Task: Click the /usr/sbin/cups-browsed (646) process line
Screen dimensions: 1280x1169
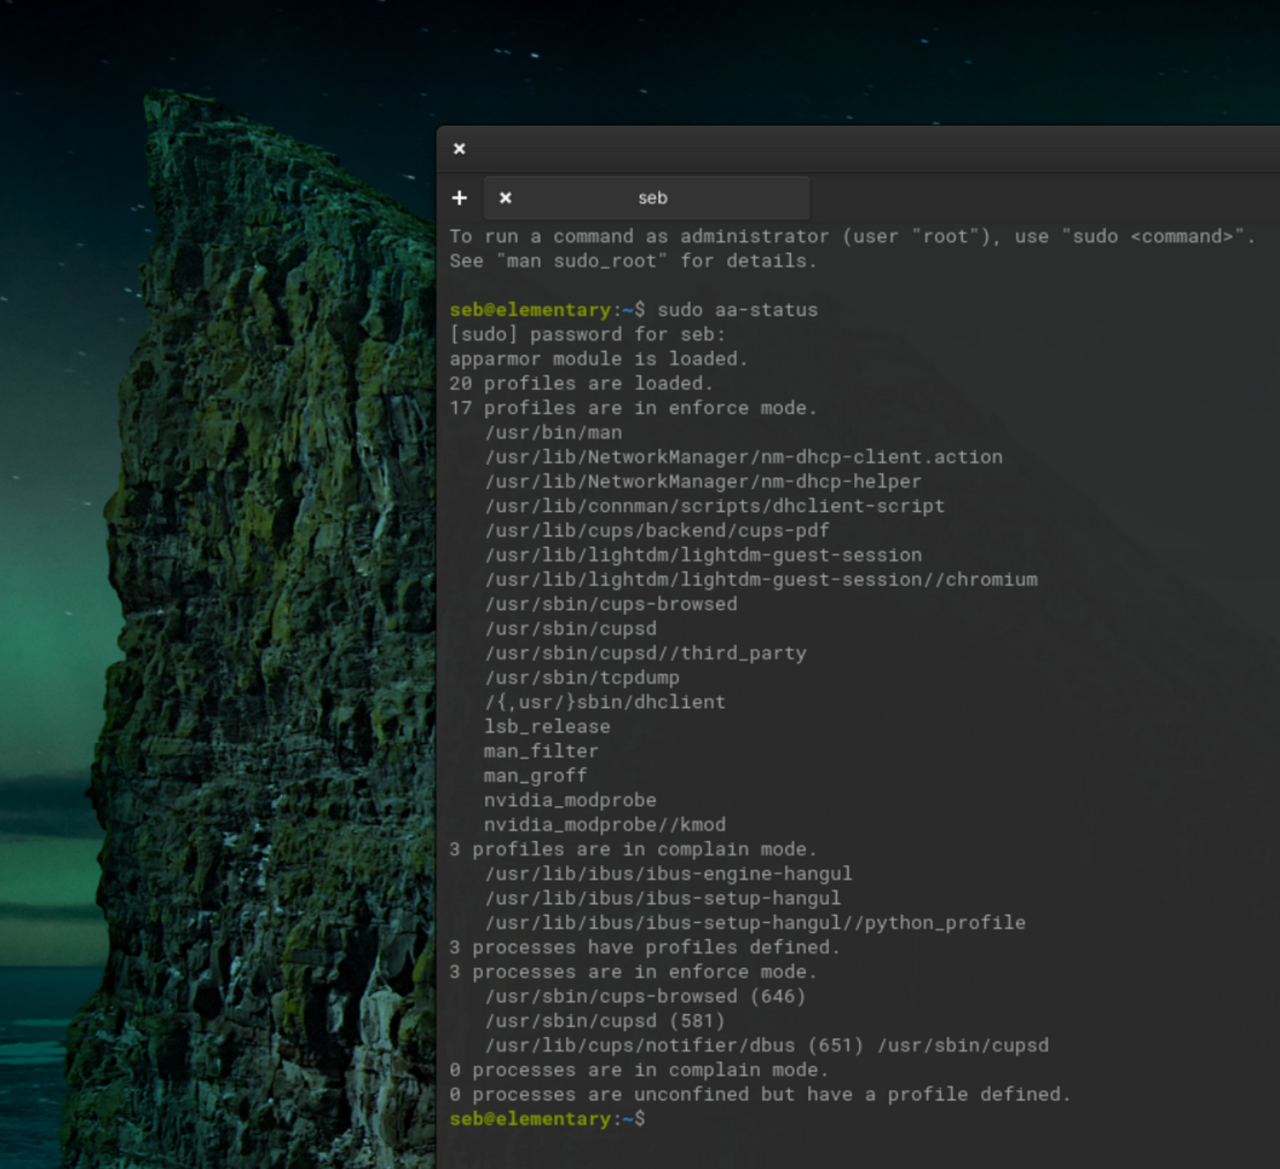Action: (645, 996)
